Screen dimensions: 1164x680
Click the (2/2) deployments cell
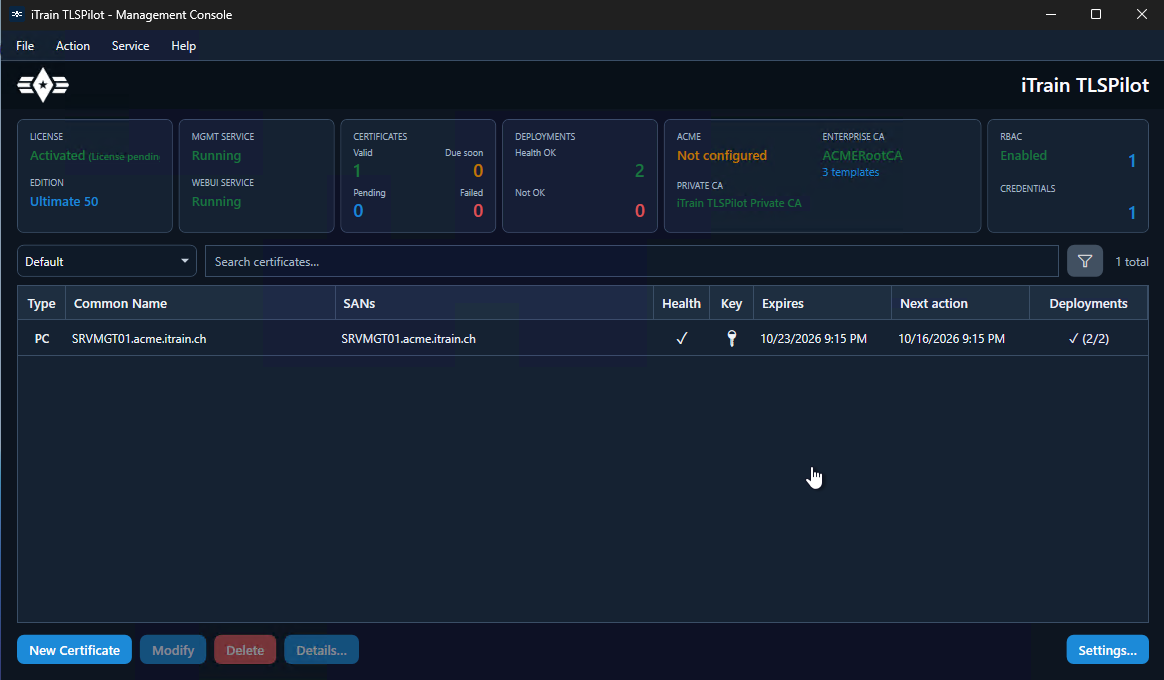click(1088, 339)
